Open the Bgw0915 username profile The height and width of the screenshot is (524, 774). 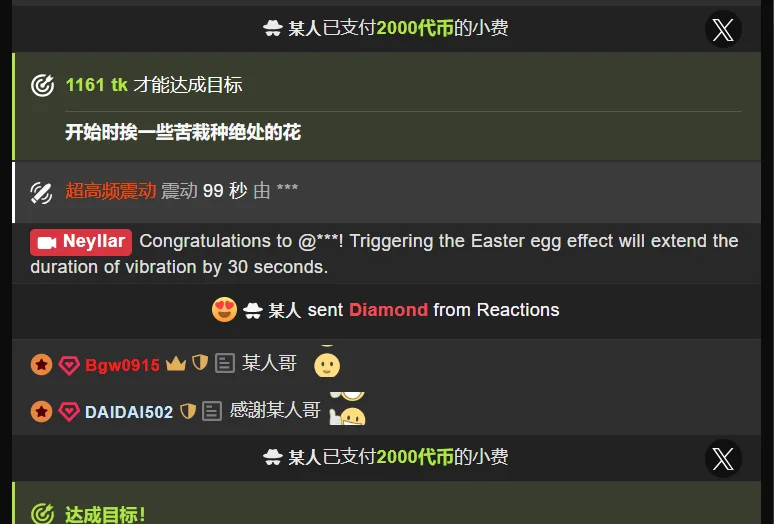pyautogui.click(x=122, y=365)
